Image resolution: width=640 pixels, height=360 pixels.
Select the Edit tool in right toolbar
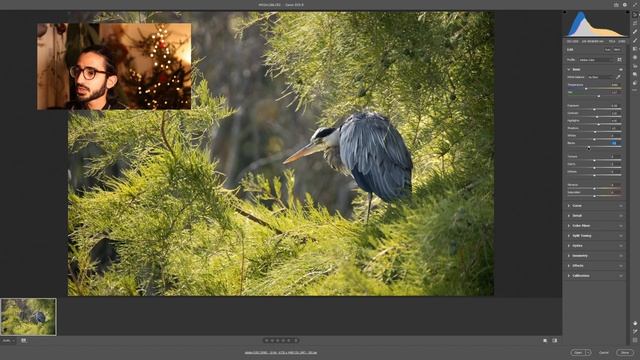(x=635, y=15)
